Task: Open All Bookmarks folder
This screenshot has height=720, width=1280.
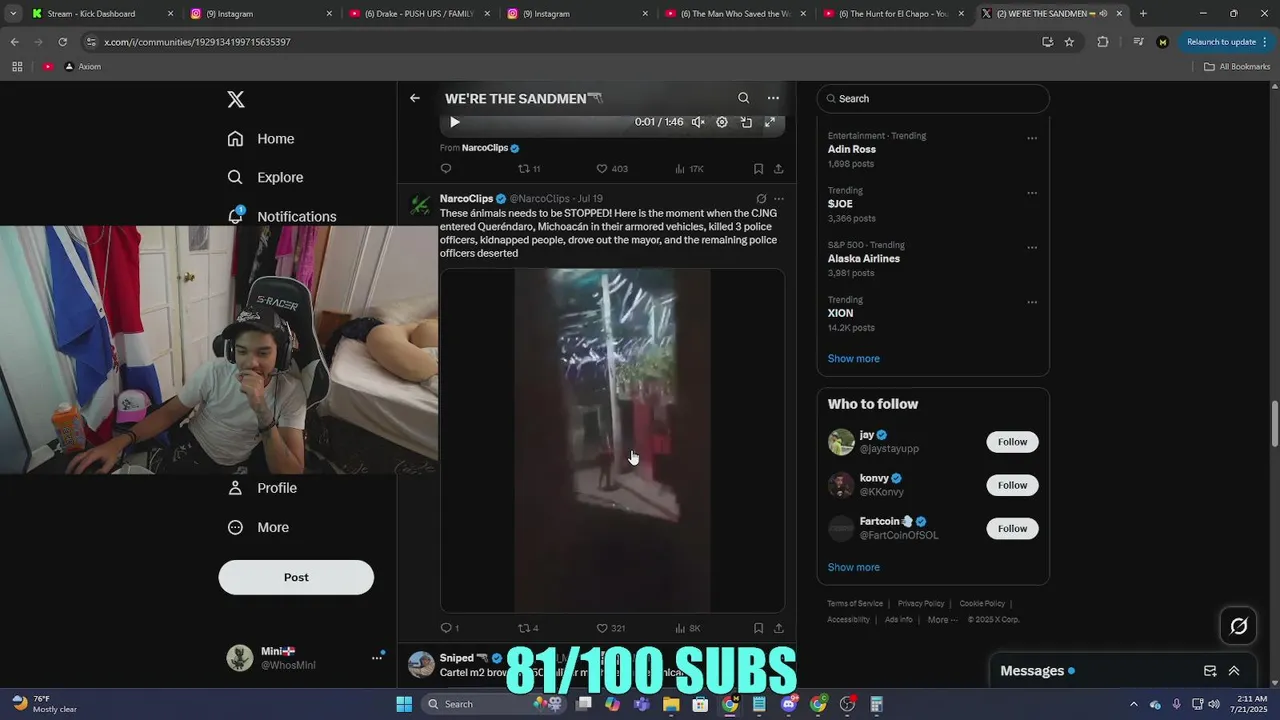Action: [x=1237, y=66]
